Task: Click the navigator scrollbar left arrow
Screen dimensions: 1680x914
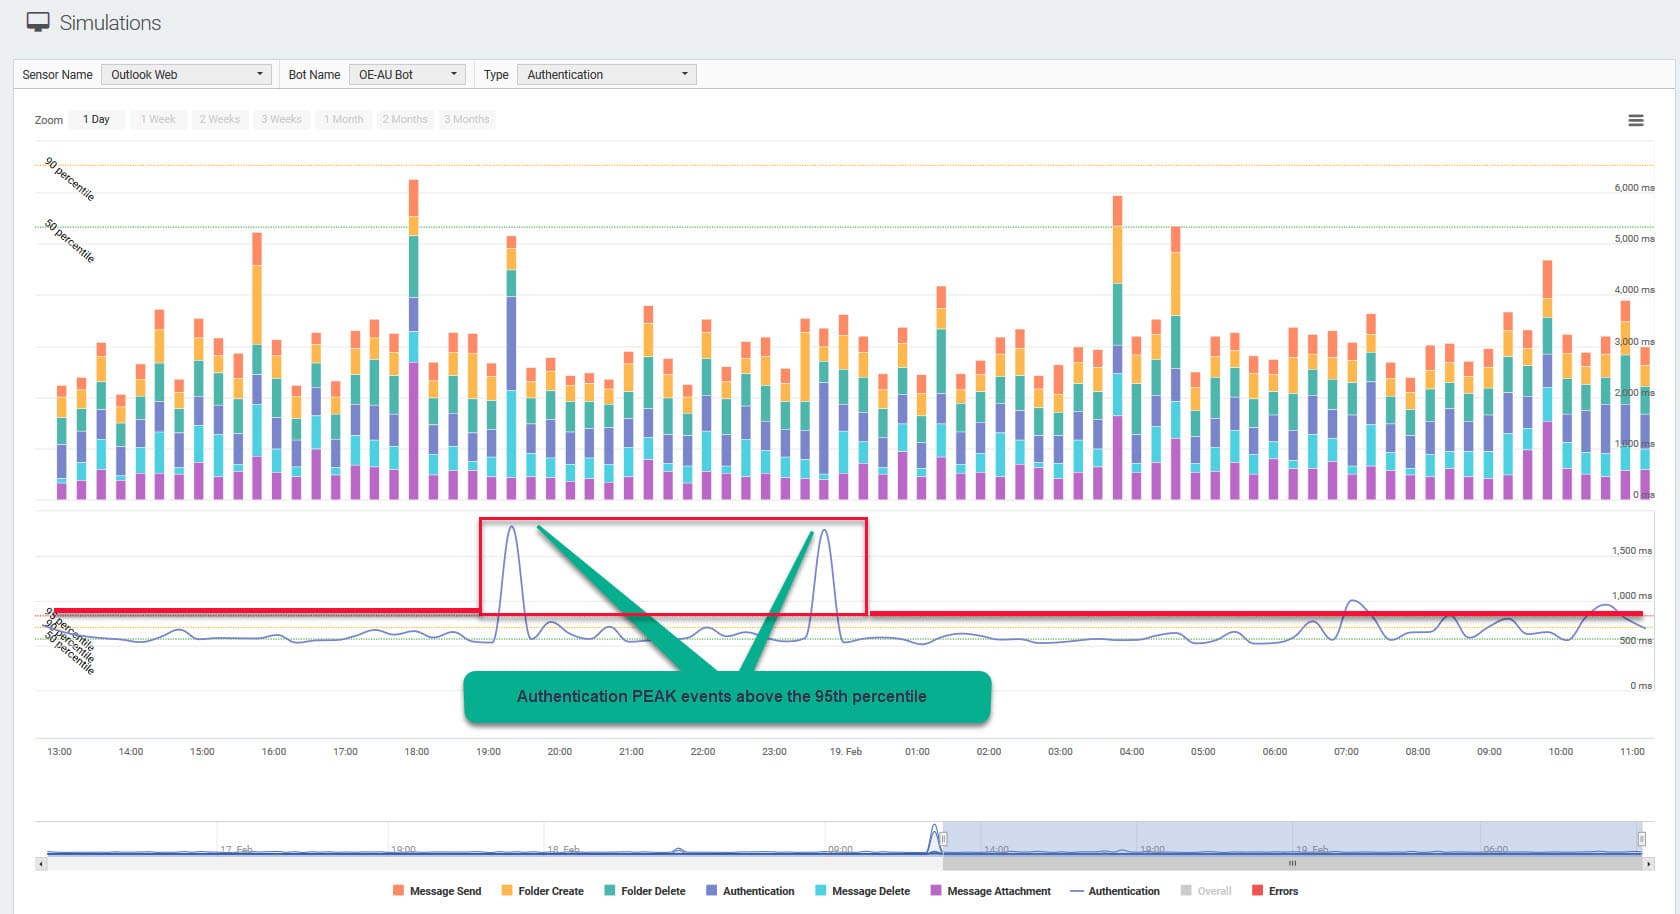Action: coord(41,863)
